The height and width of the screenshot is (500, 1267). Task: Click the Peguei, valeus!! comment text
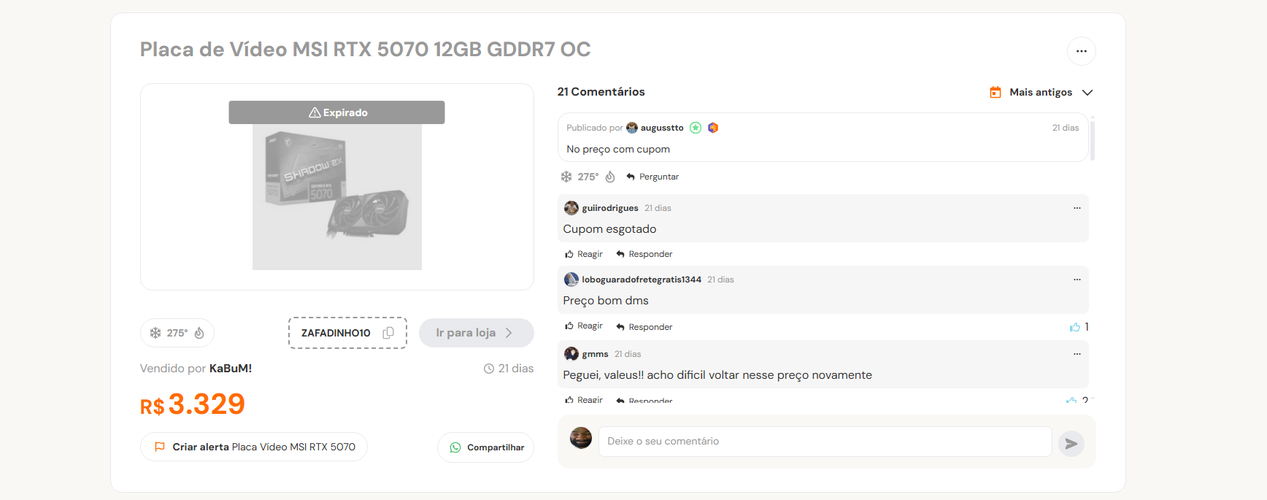click(717, 375)
